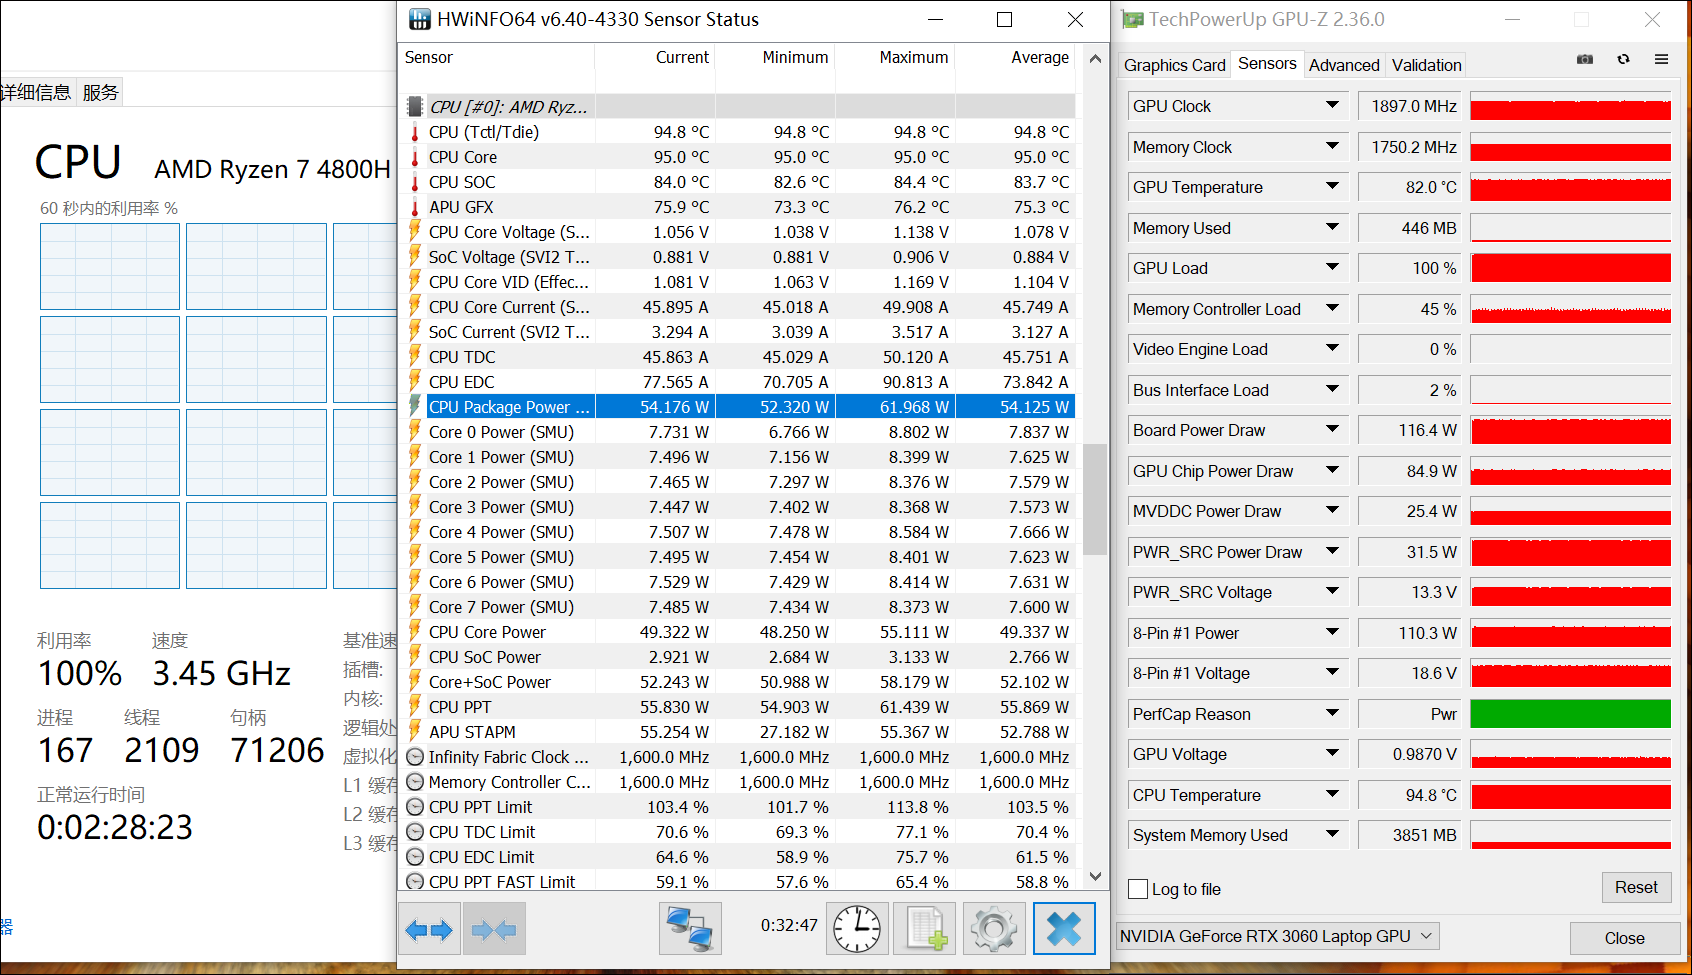Enable the Log to file checkbox
Image resolution: width=1692 pixels, height=975 pixels.
coord(1138,889)
